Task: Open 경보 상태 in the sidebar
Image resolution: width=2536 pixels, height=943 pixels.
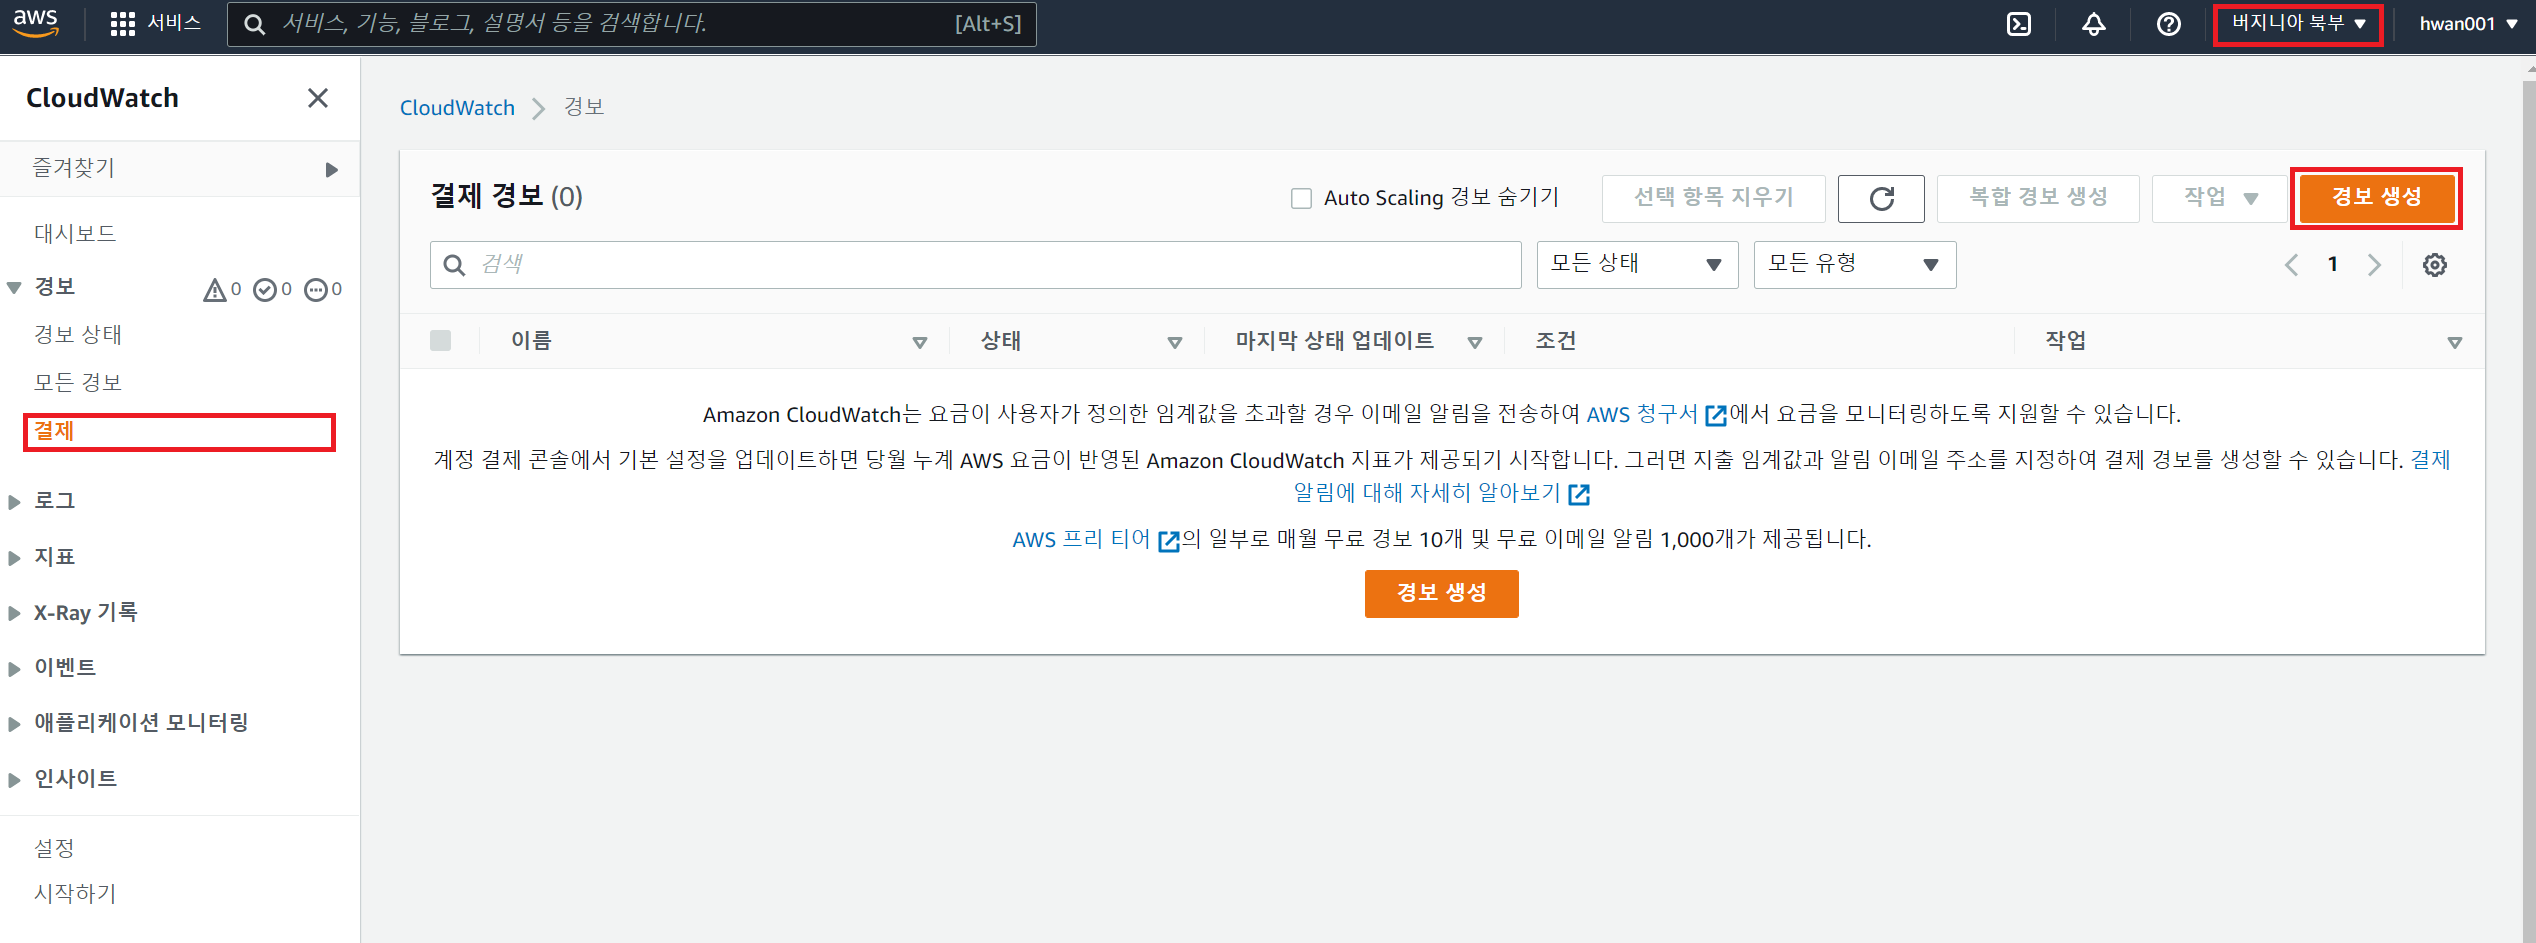Action: (78, 335)
